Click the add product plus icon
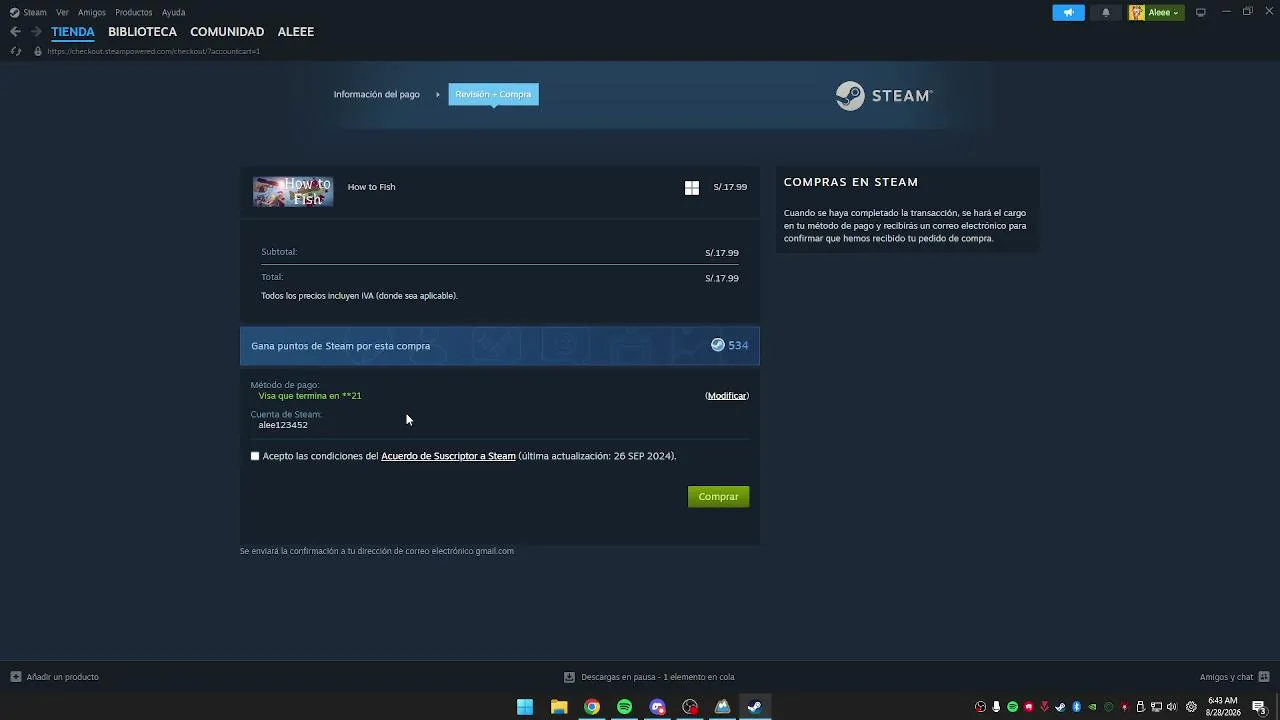Screen dimensions: 1280x720 point(15,677)
